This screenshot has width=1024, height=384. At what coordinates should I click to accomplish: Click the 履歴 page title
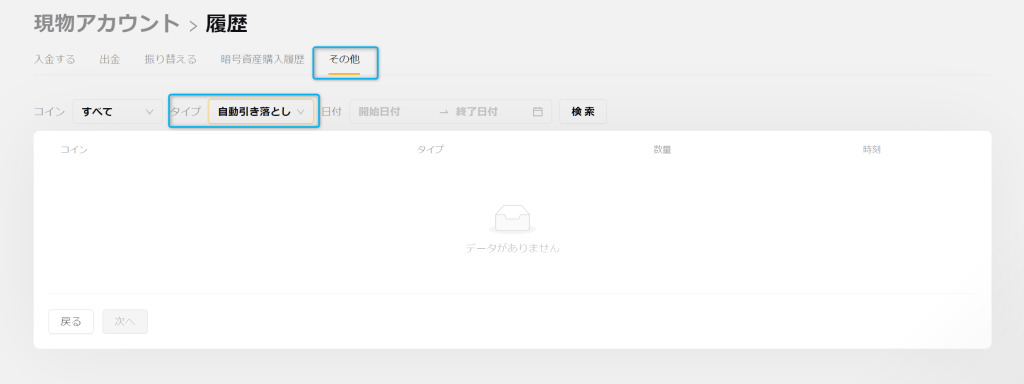click(x=226, y=24)
